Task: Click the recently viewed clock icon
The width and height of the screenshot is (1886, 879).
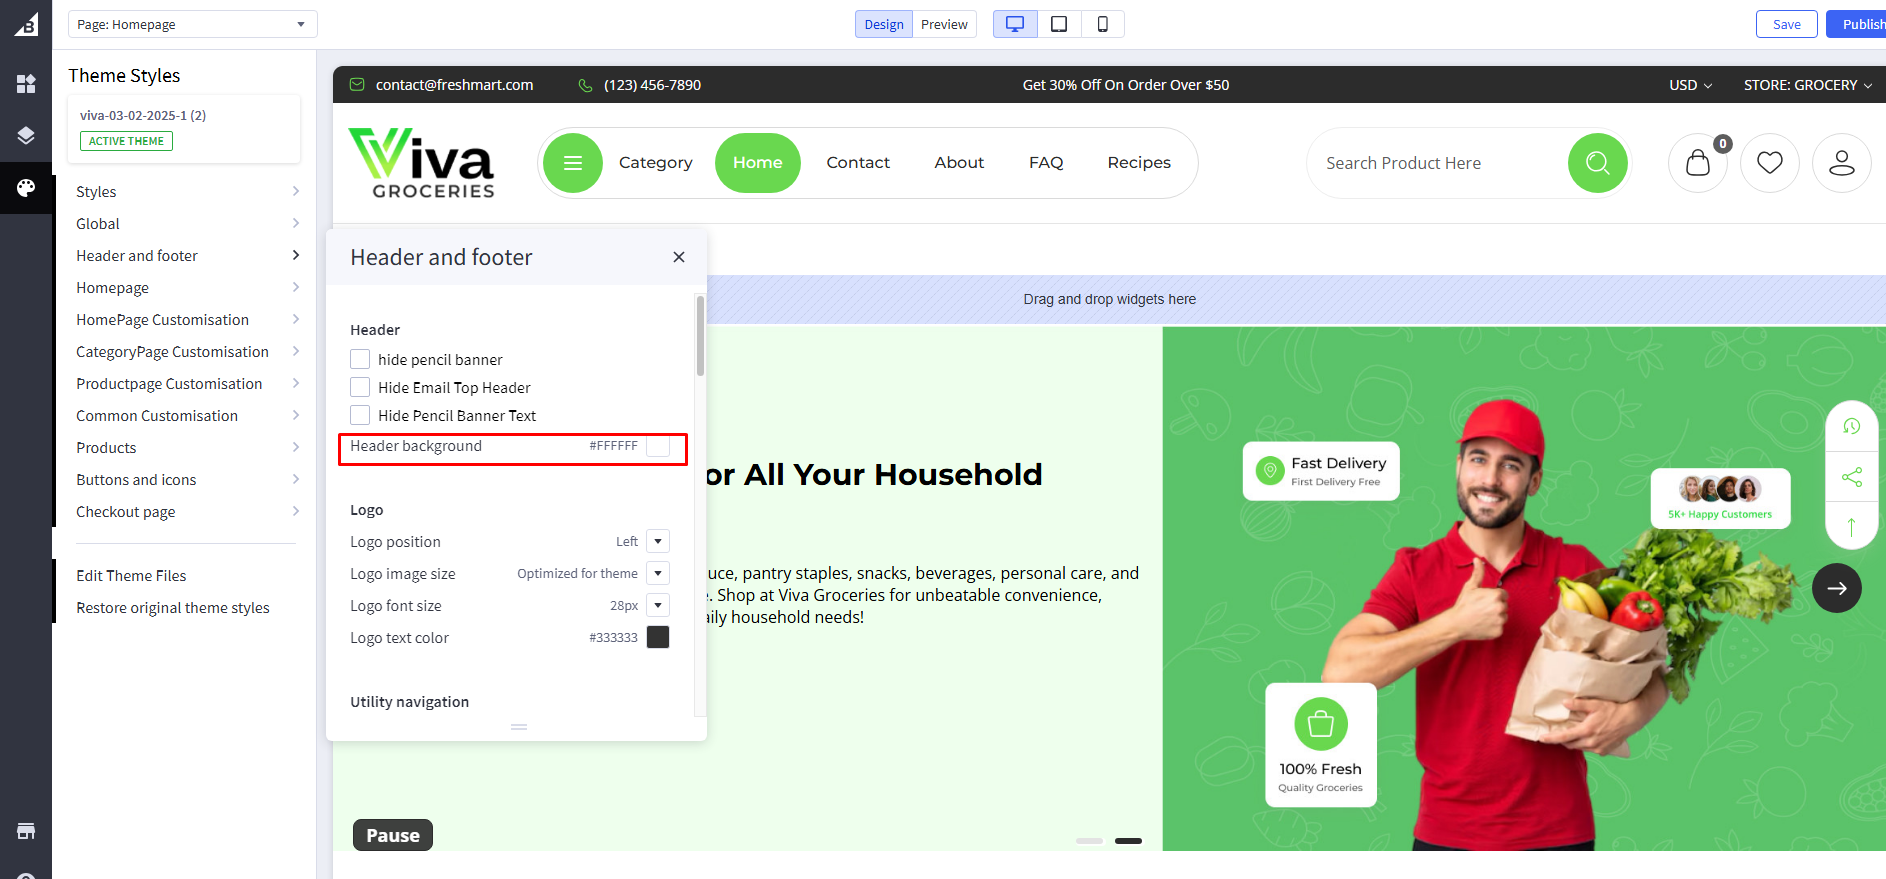Action: (1852, 426)
